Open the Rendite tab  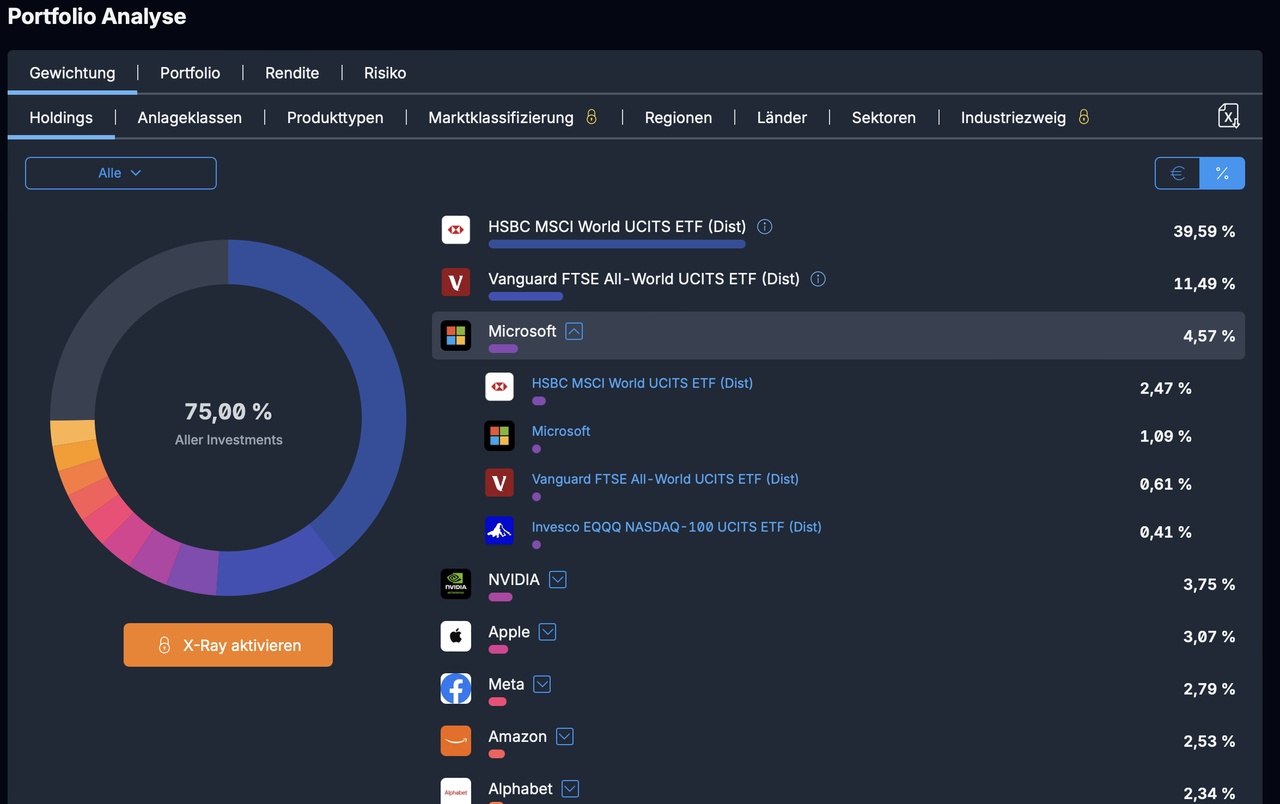click(292, 73)
